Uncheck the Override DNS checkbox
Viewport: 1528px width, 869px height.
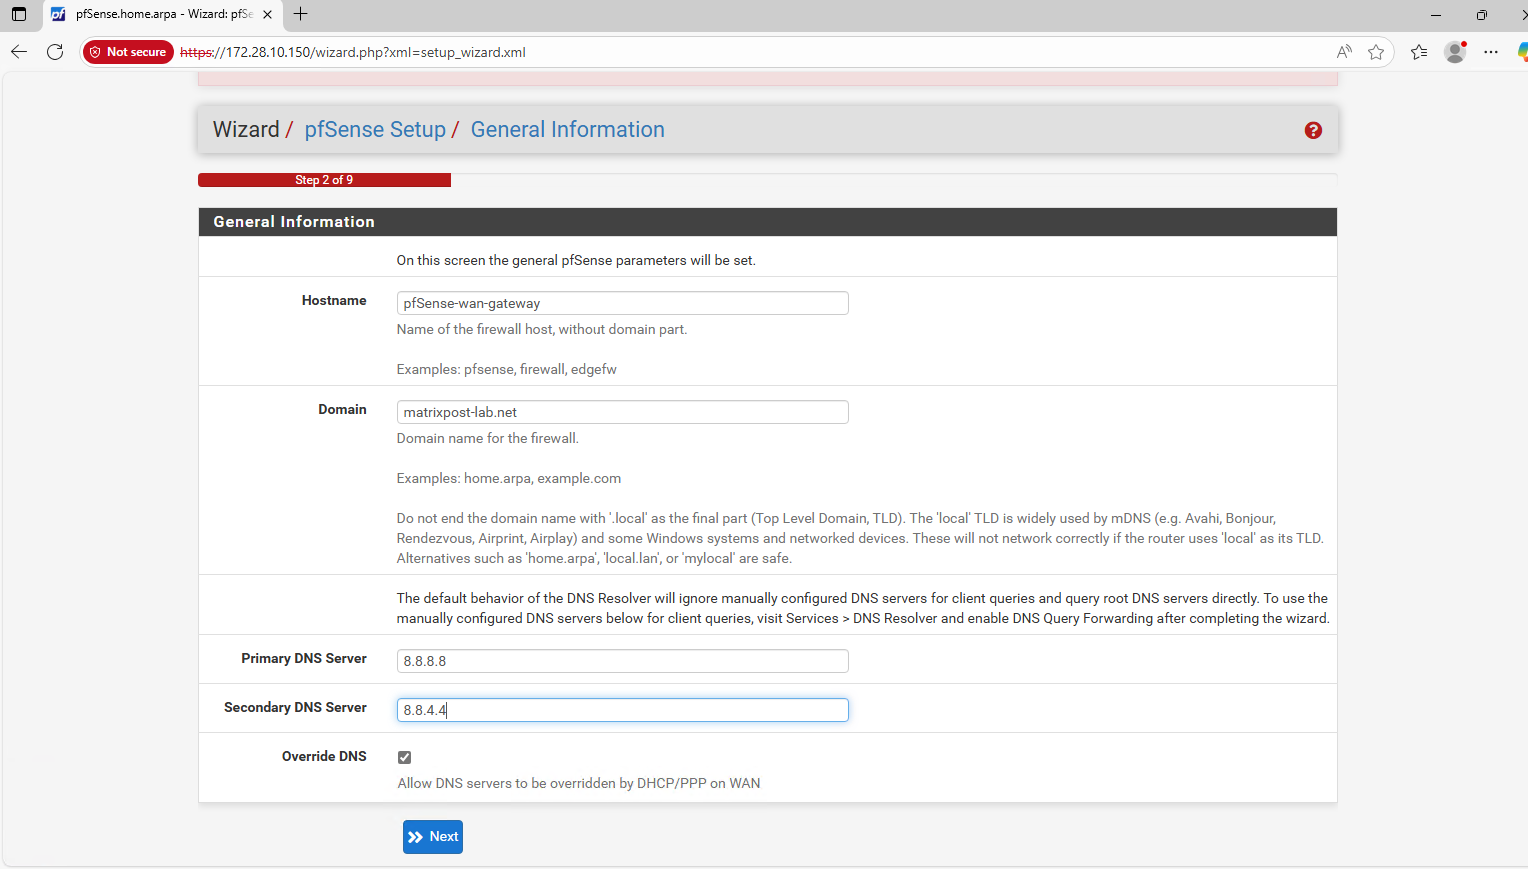404,757
